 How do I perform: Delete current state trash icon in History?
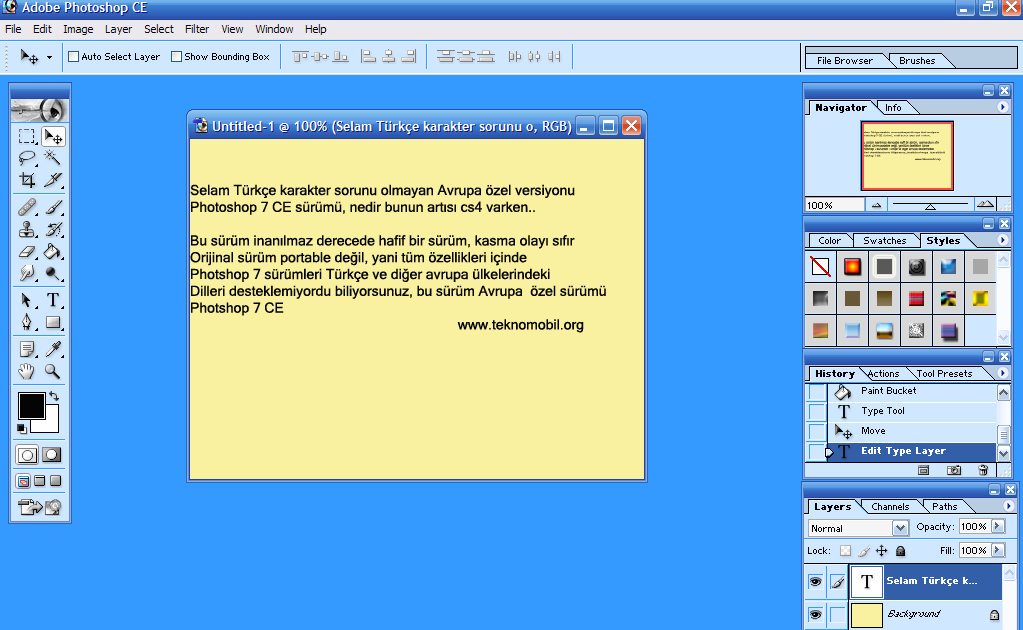coord(983,470)
